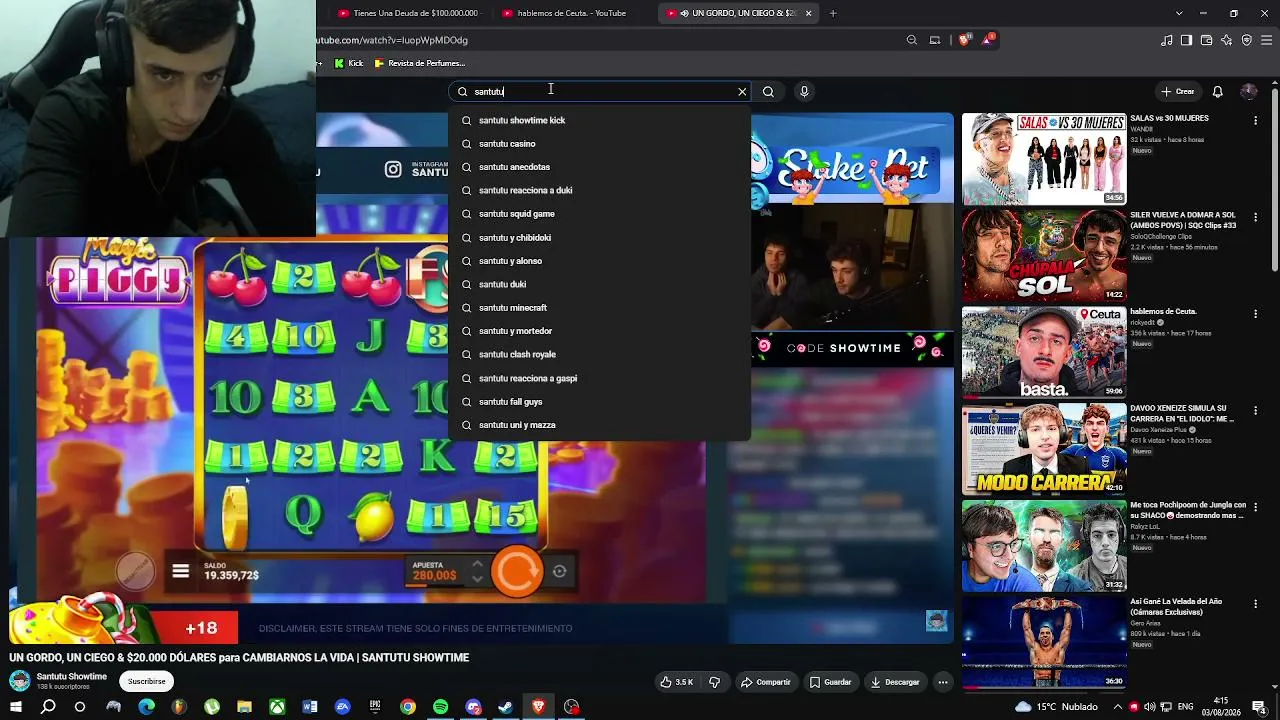Open the Kick bookmark
Screen dimensions: 1280x720
[x=349, y=63]
